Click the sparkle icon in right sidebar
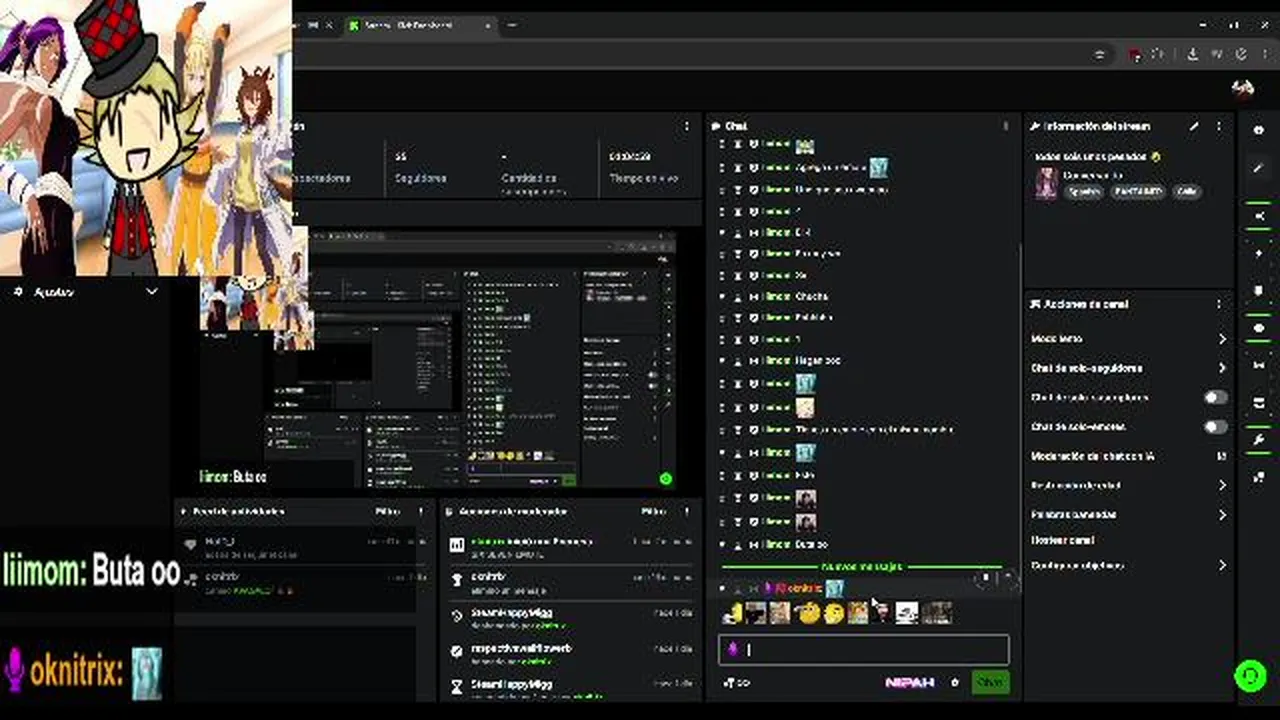The height and width of the screenshot is (720, 1280). pyautogui.click(x=1258, y=253)
